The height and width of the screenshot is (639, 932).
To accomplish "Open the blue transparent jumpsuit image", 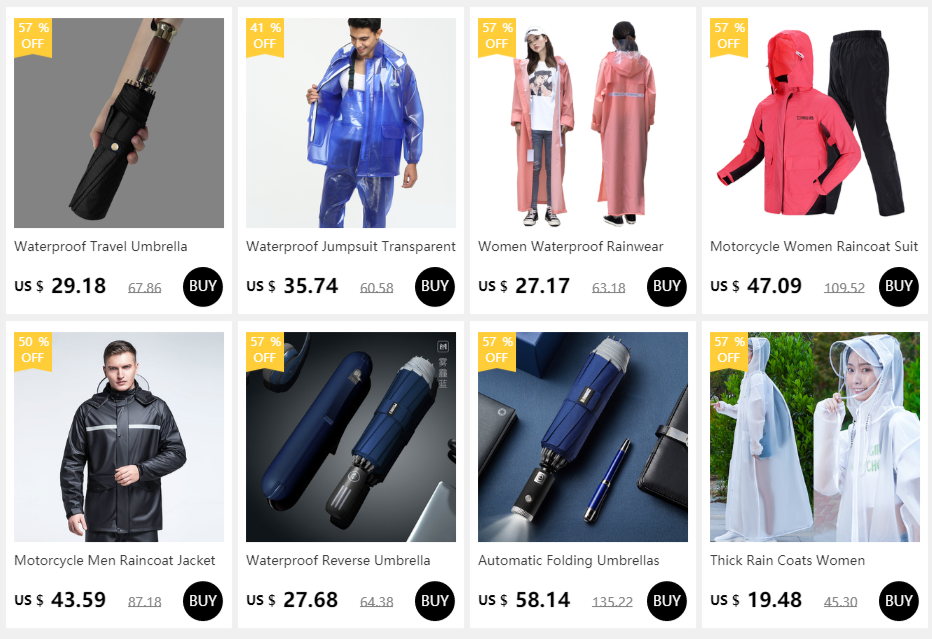I will click(x=351, y=122).
